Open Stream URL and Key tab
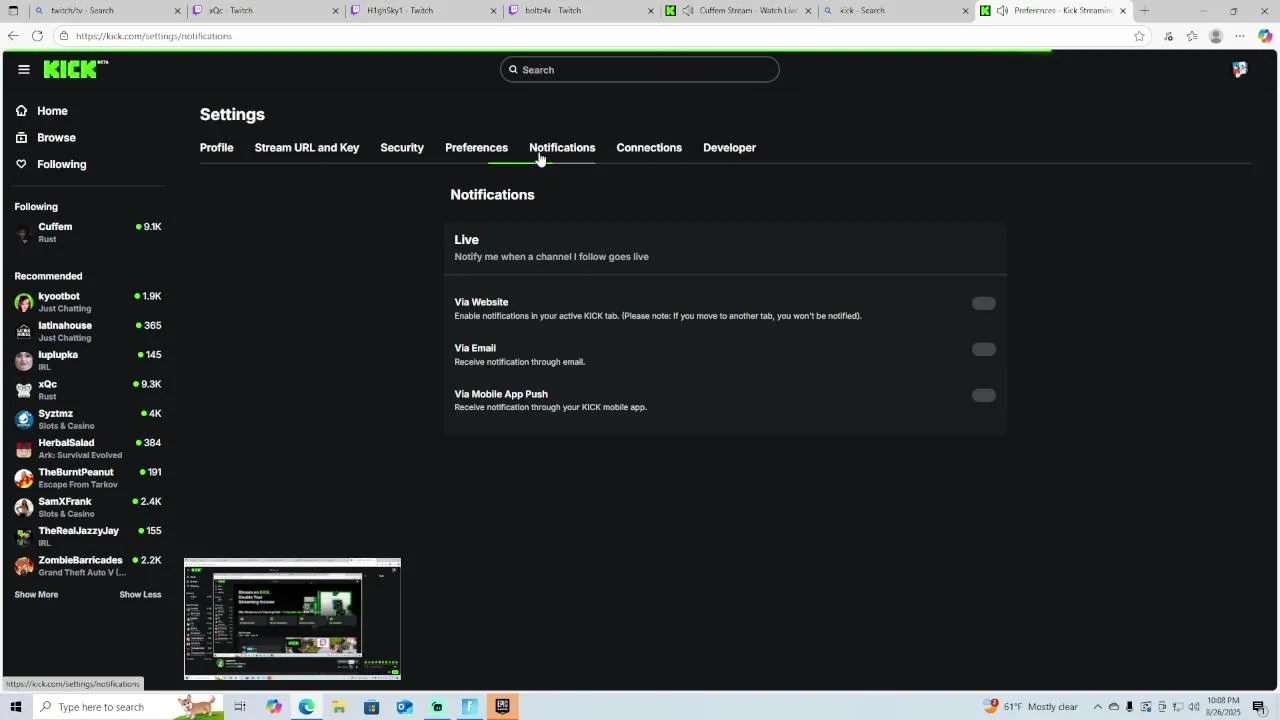 click(x=306, y=148)
